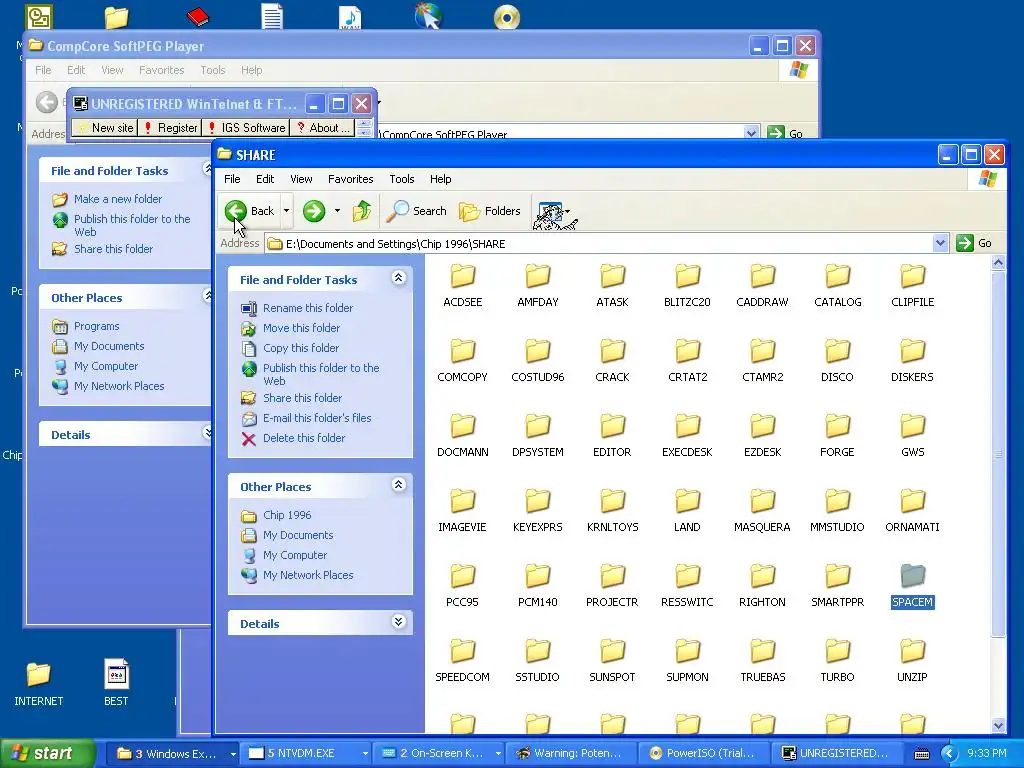Click About in WinTelnet window
Screen dimensions: 1024x768
323,127
